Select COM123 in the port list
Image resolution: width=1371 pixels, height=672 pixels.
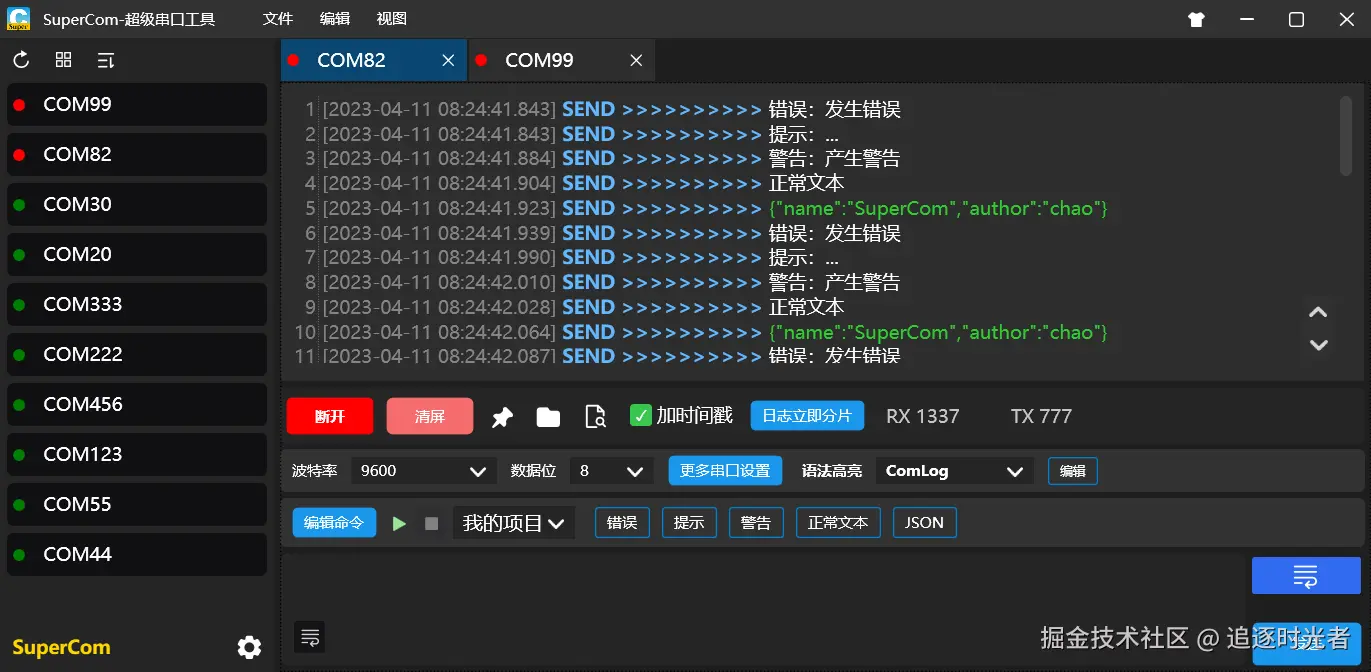click(137, 454)
